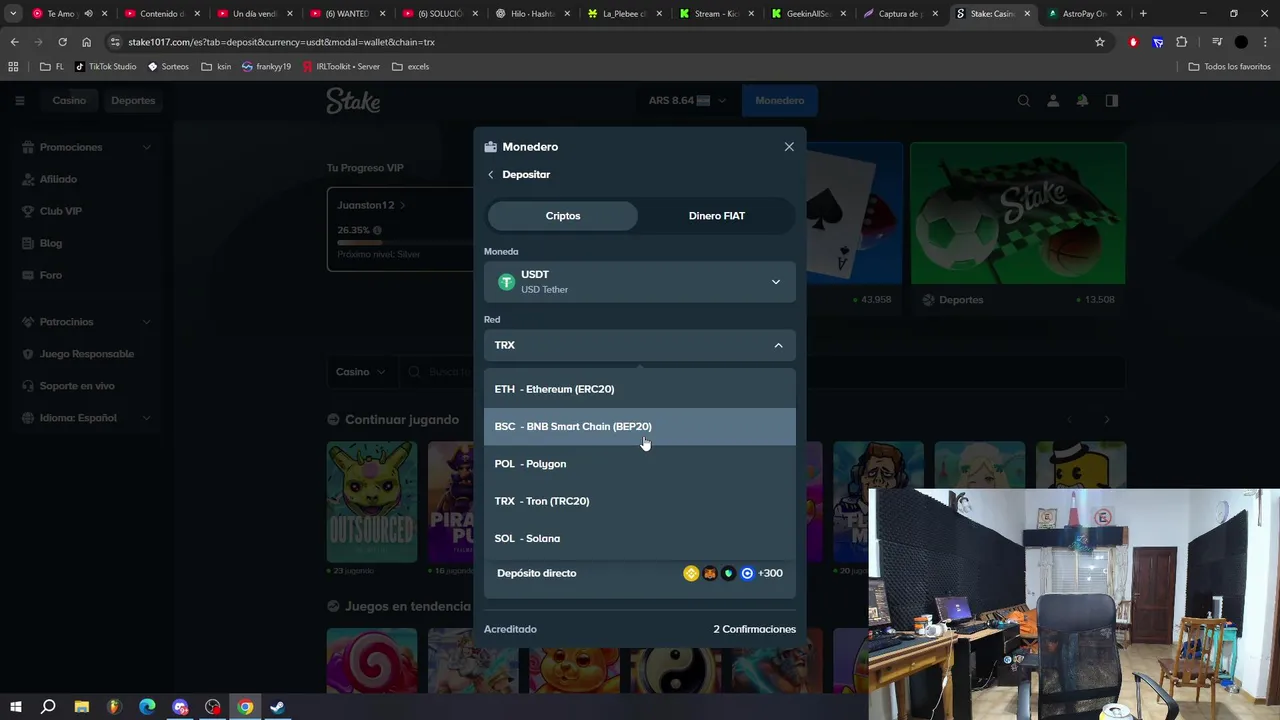Screen dimensions: 1280x720
Task: Expand the Promociones sidebar menu
Action: click(x=87, y=147)
